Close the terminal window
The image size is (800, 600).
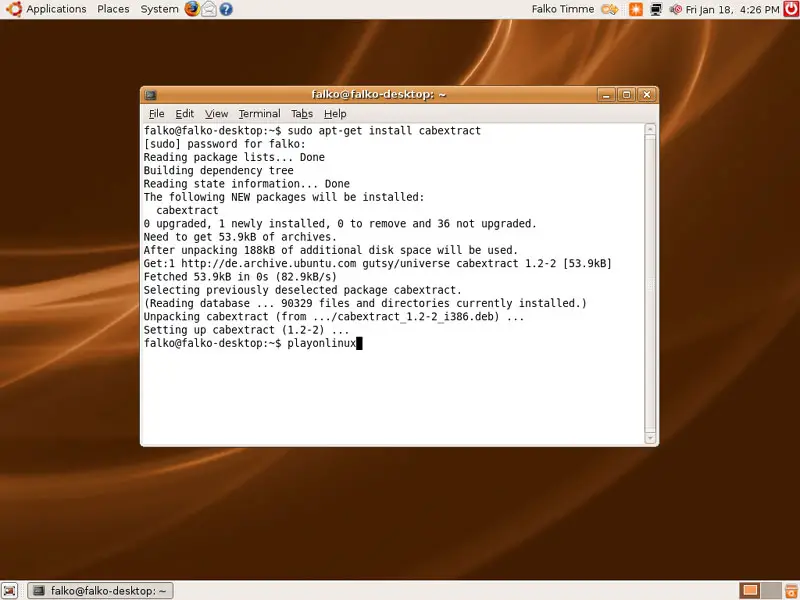647,95
